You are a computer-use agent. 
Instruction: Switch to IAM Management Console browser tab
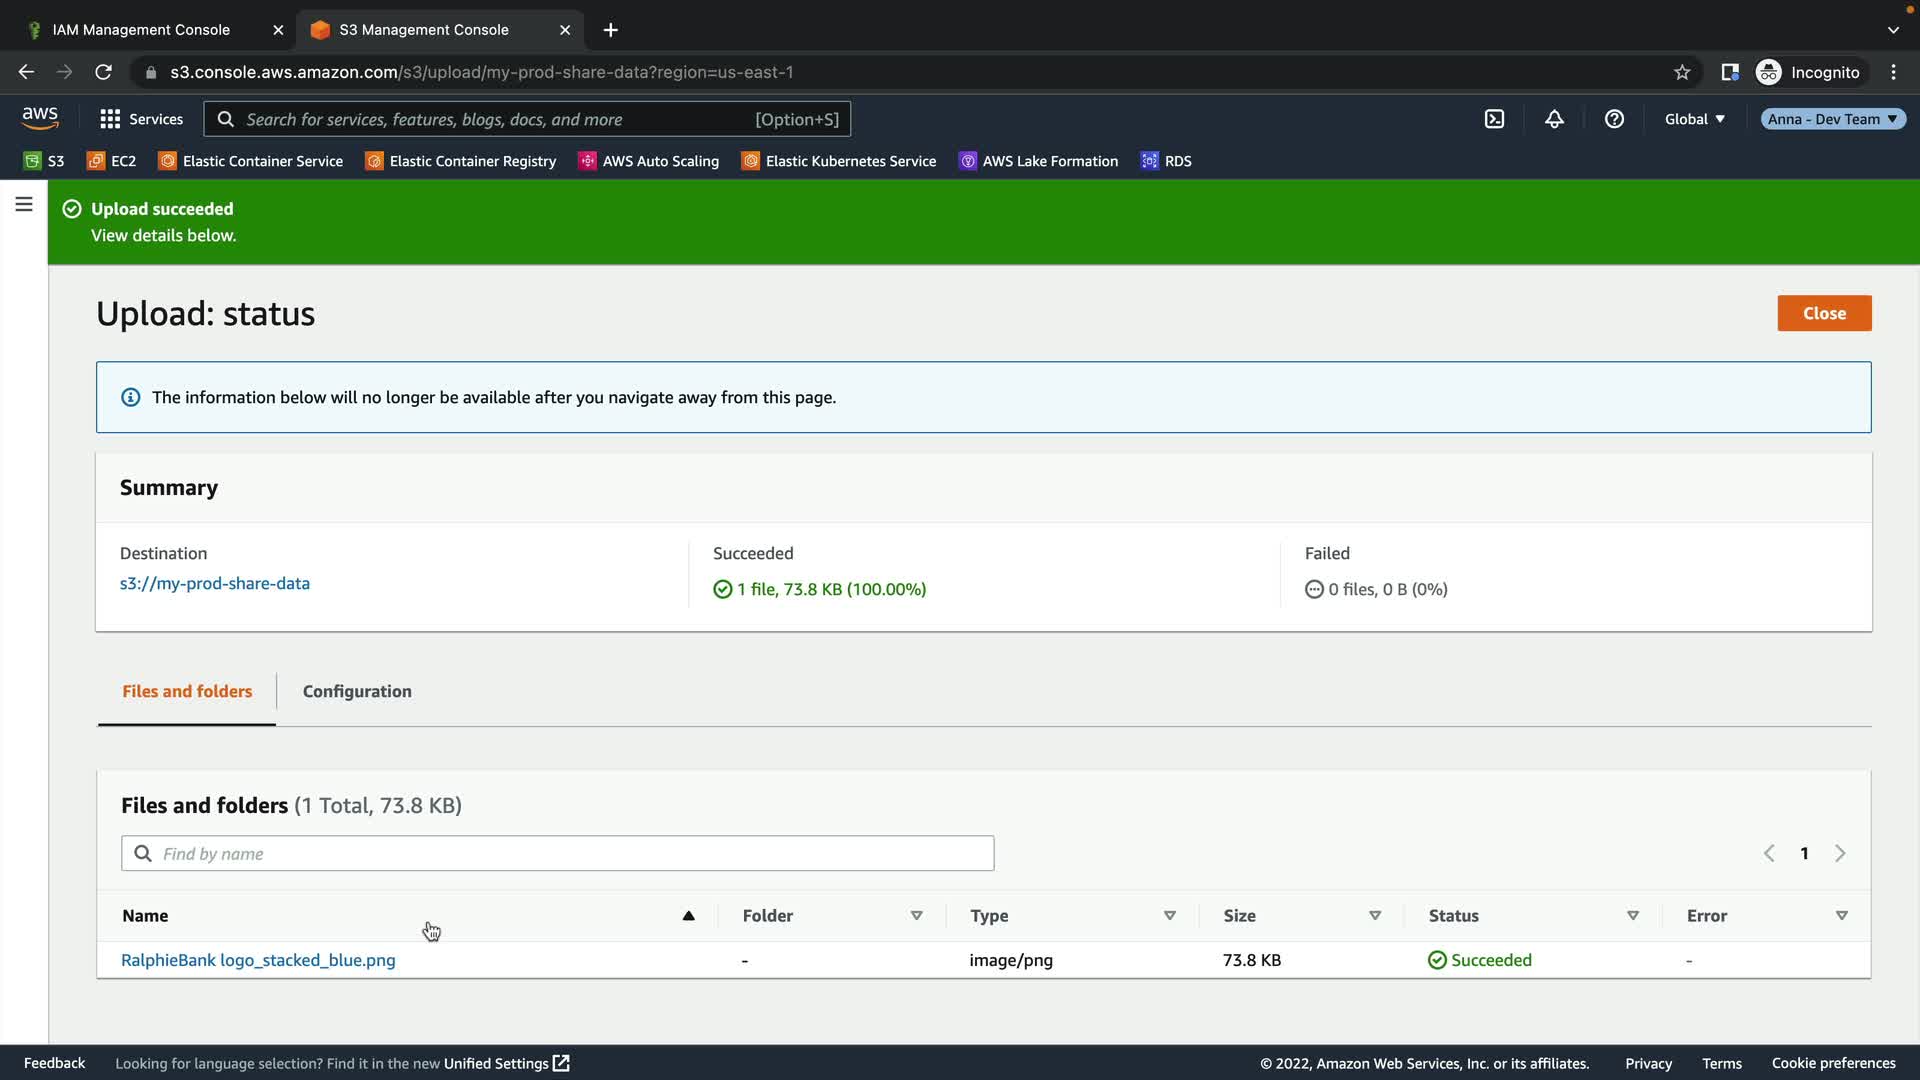(141, 30)
